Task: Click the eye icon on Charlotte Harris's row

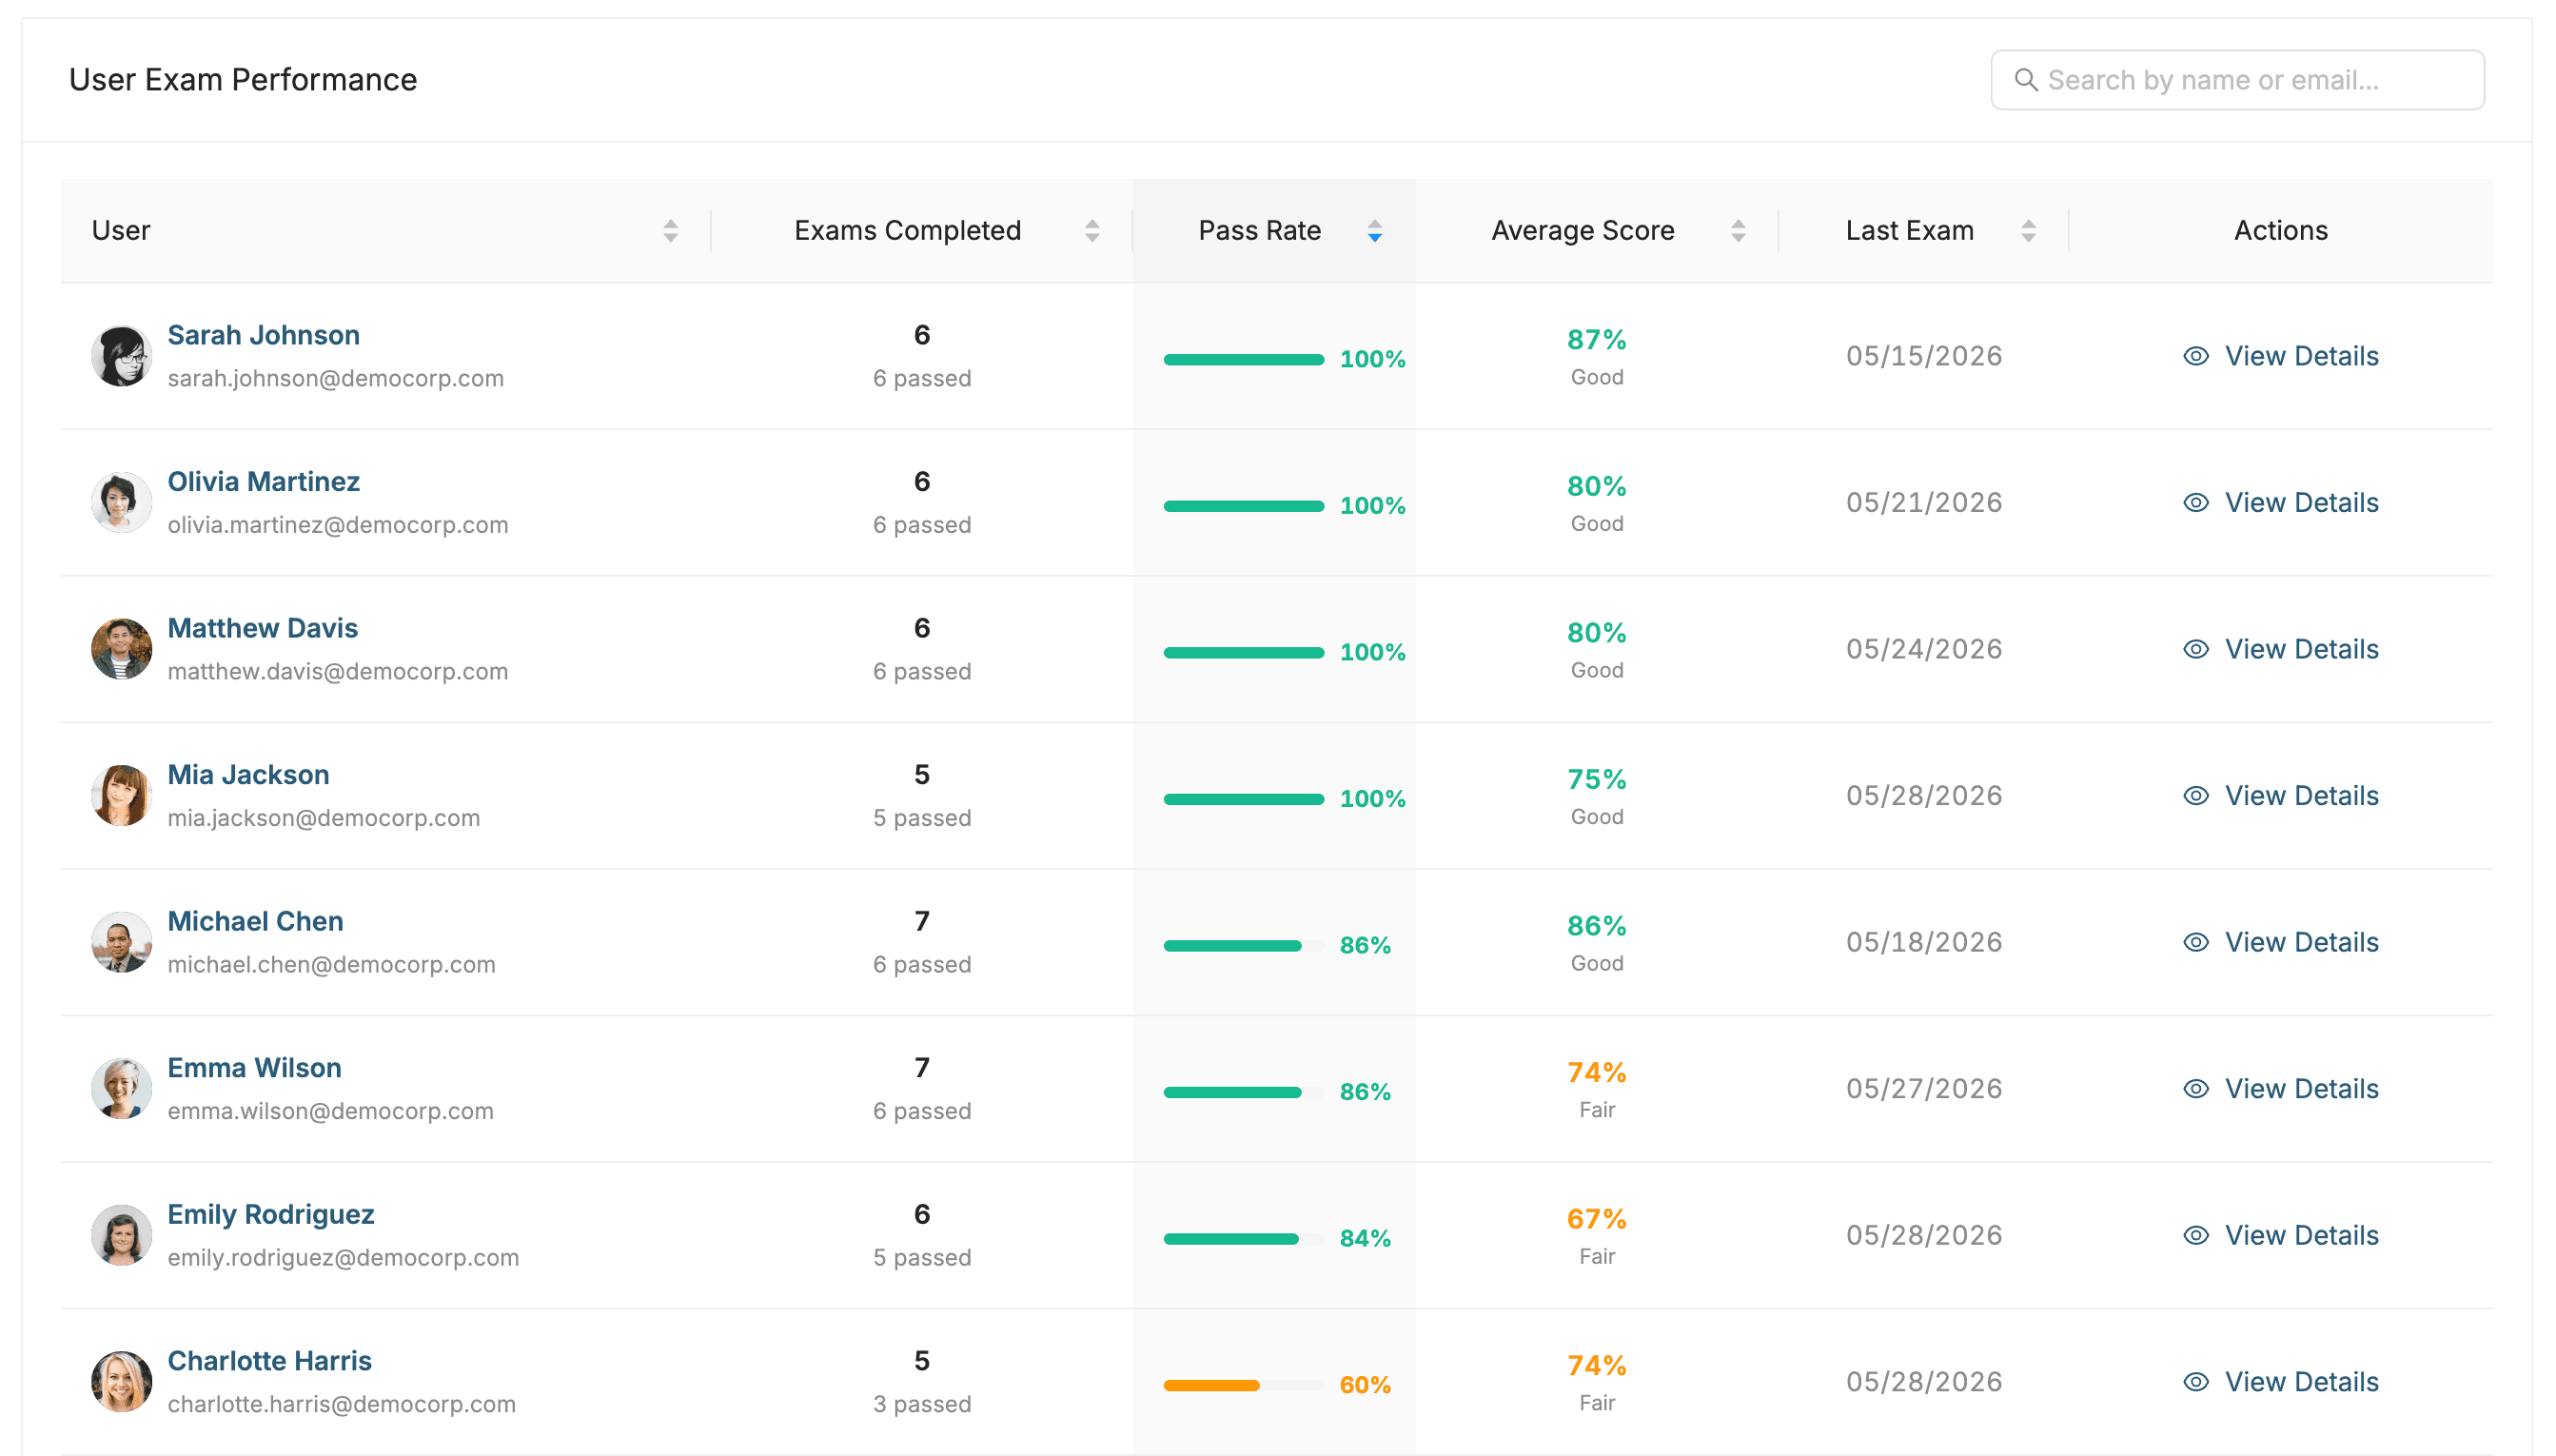Action: pos(2195,1381)
